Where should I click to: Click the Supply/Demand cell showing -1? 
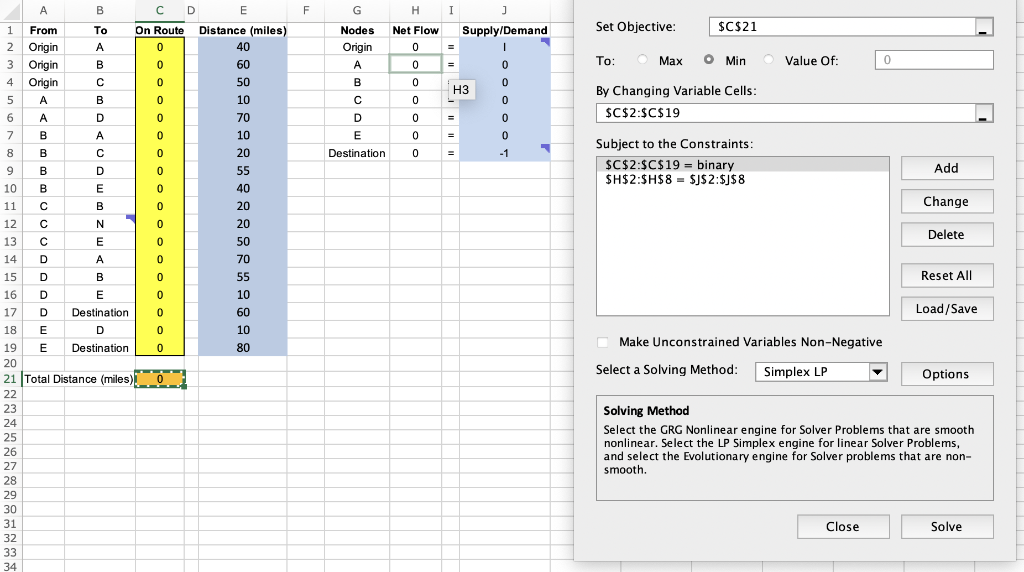coord(504,153)
